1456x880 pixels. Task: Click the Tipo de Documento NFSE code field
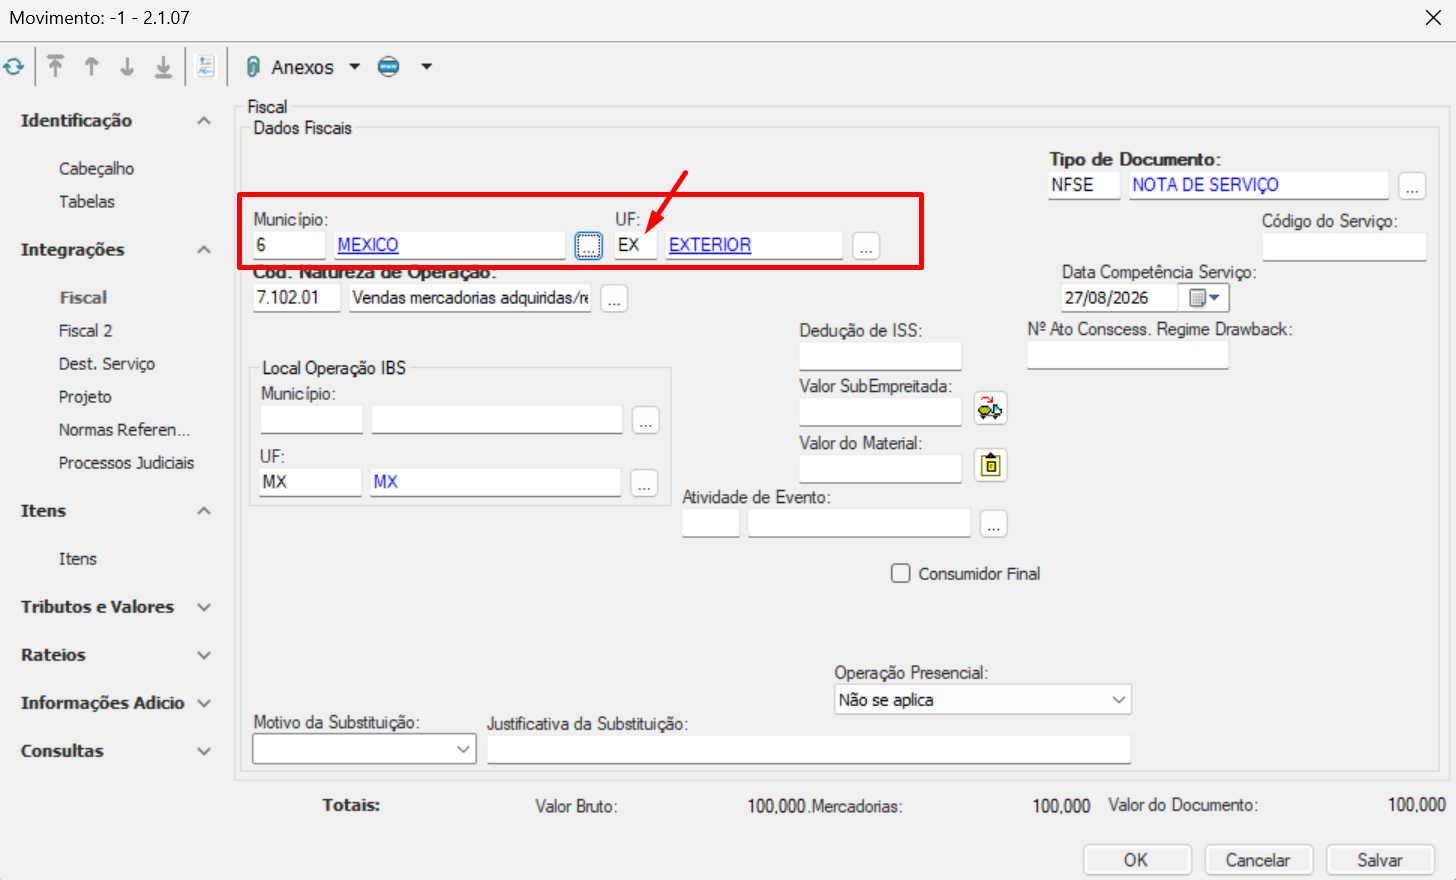(x=1084, y=185)
